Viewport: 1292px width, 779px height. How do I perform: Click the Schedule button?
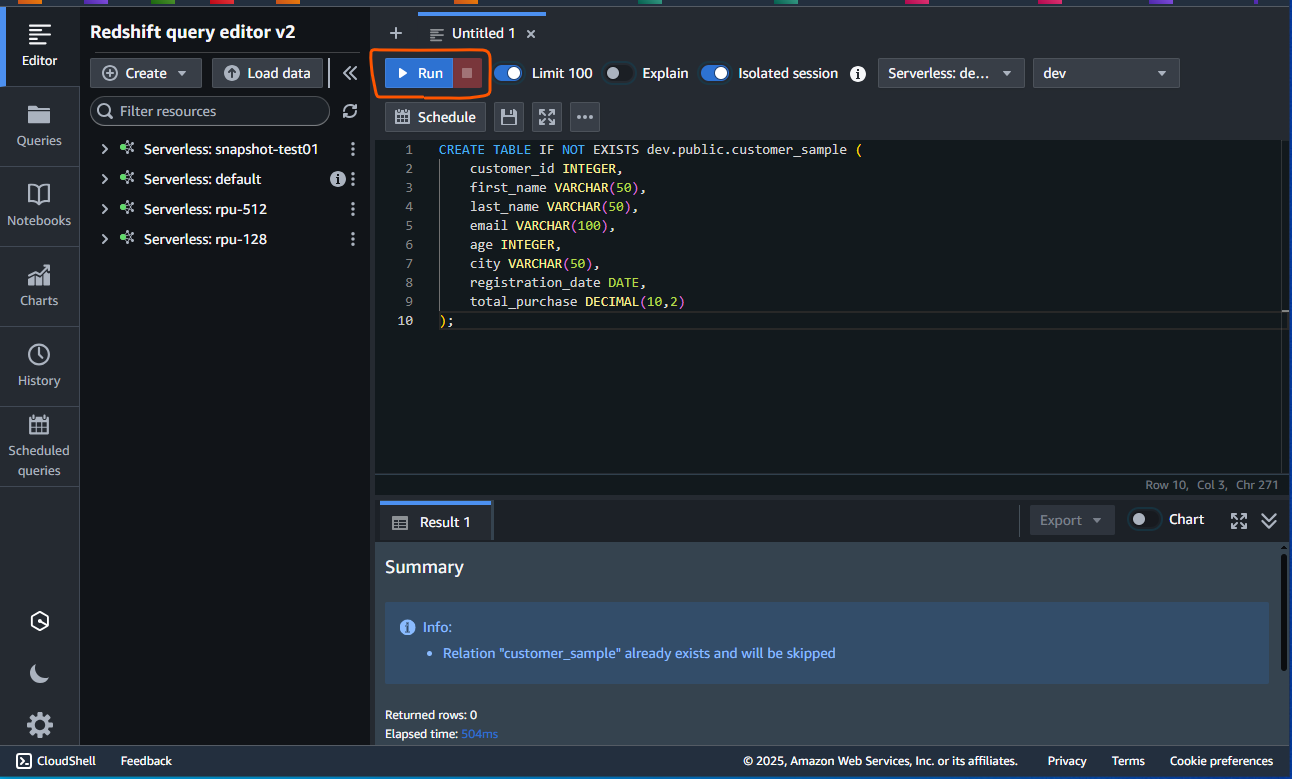pyautogui.click(x=436, y=117)
